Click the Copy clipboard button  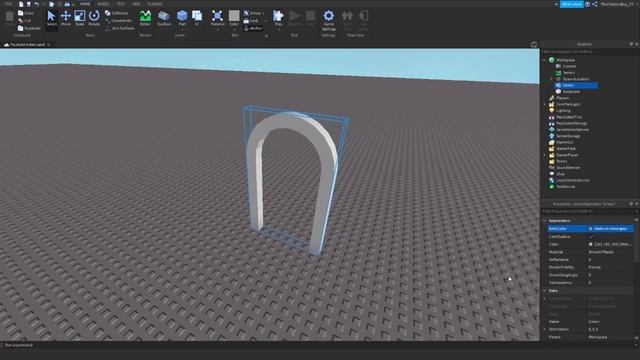click(26, 13)
